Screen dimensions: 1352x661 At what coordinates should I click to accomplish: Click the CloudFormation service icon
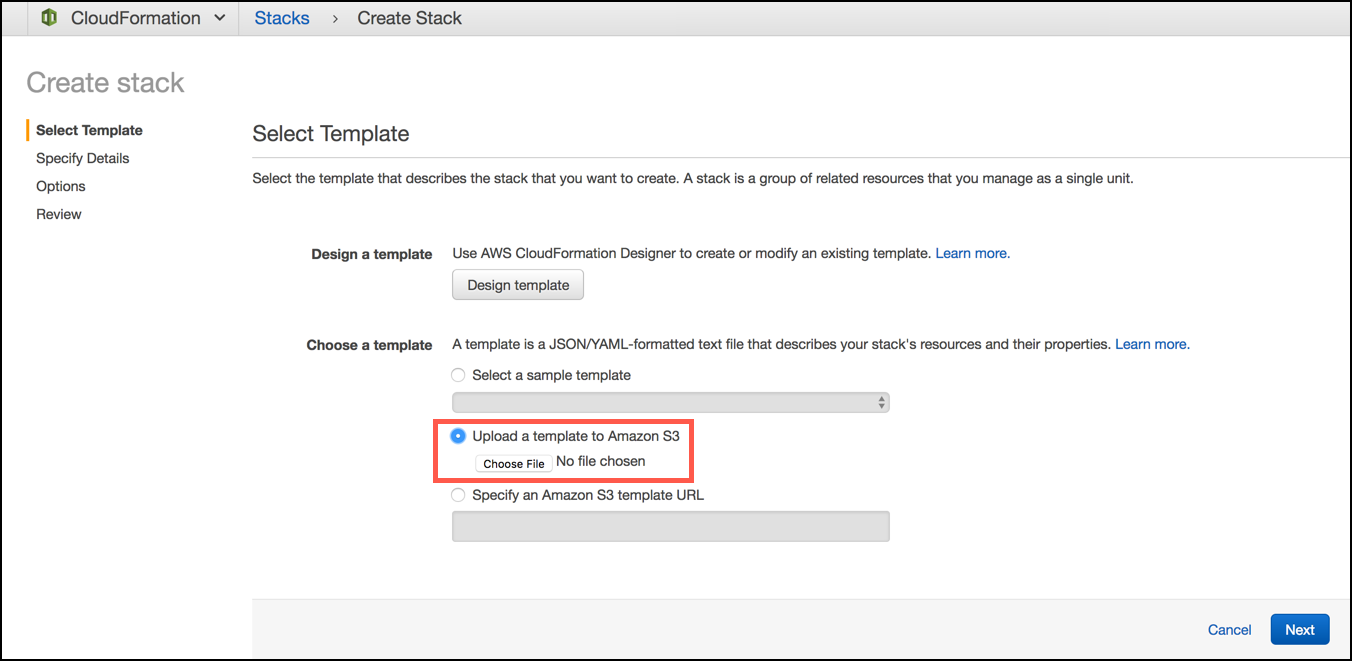tap(48, 17)
